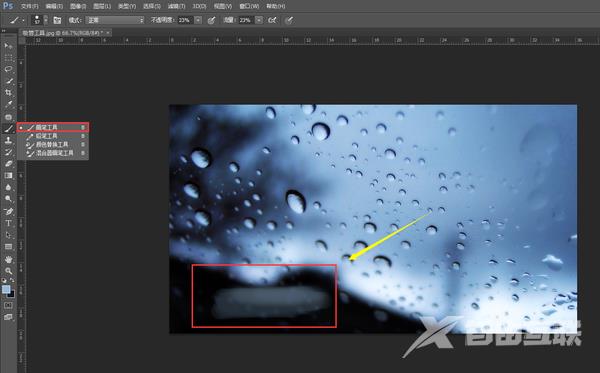Select the Move tool
600x373 pixels.
click(8, 46)
